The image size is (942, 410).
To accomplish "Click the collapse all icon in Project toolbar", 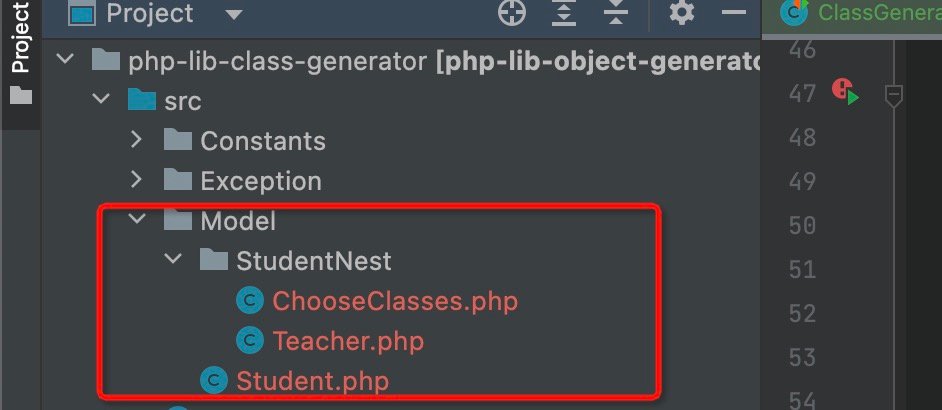I will [x=617, y=13].
